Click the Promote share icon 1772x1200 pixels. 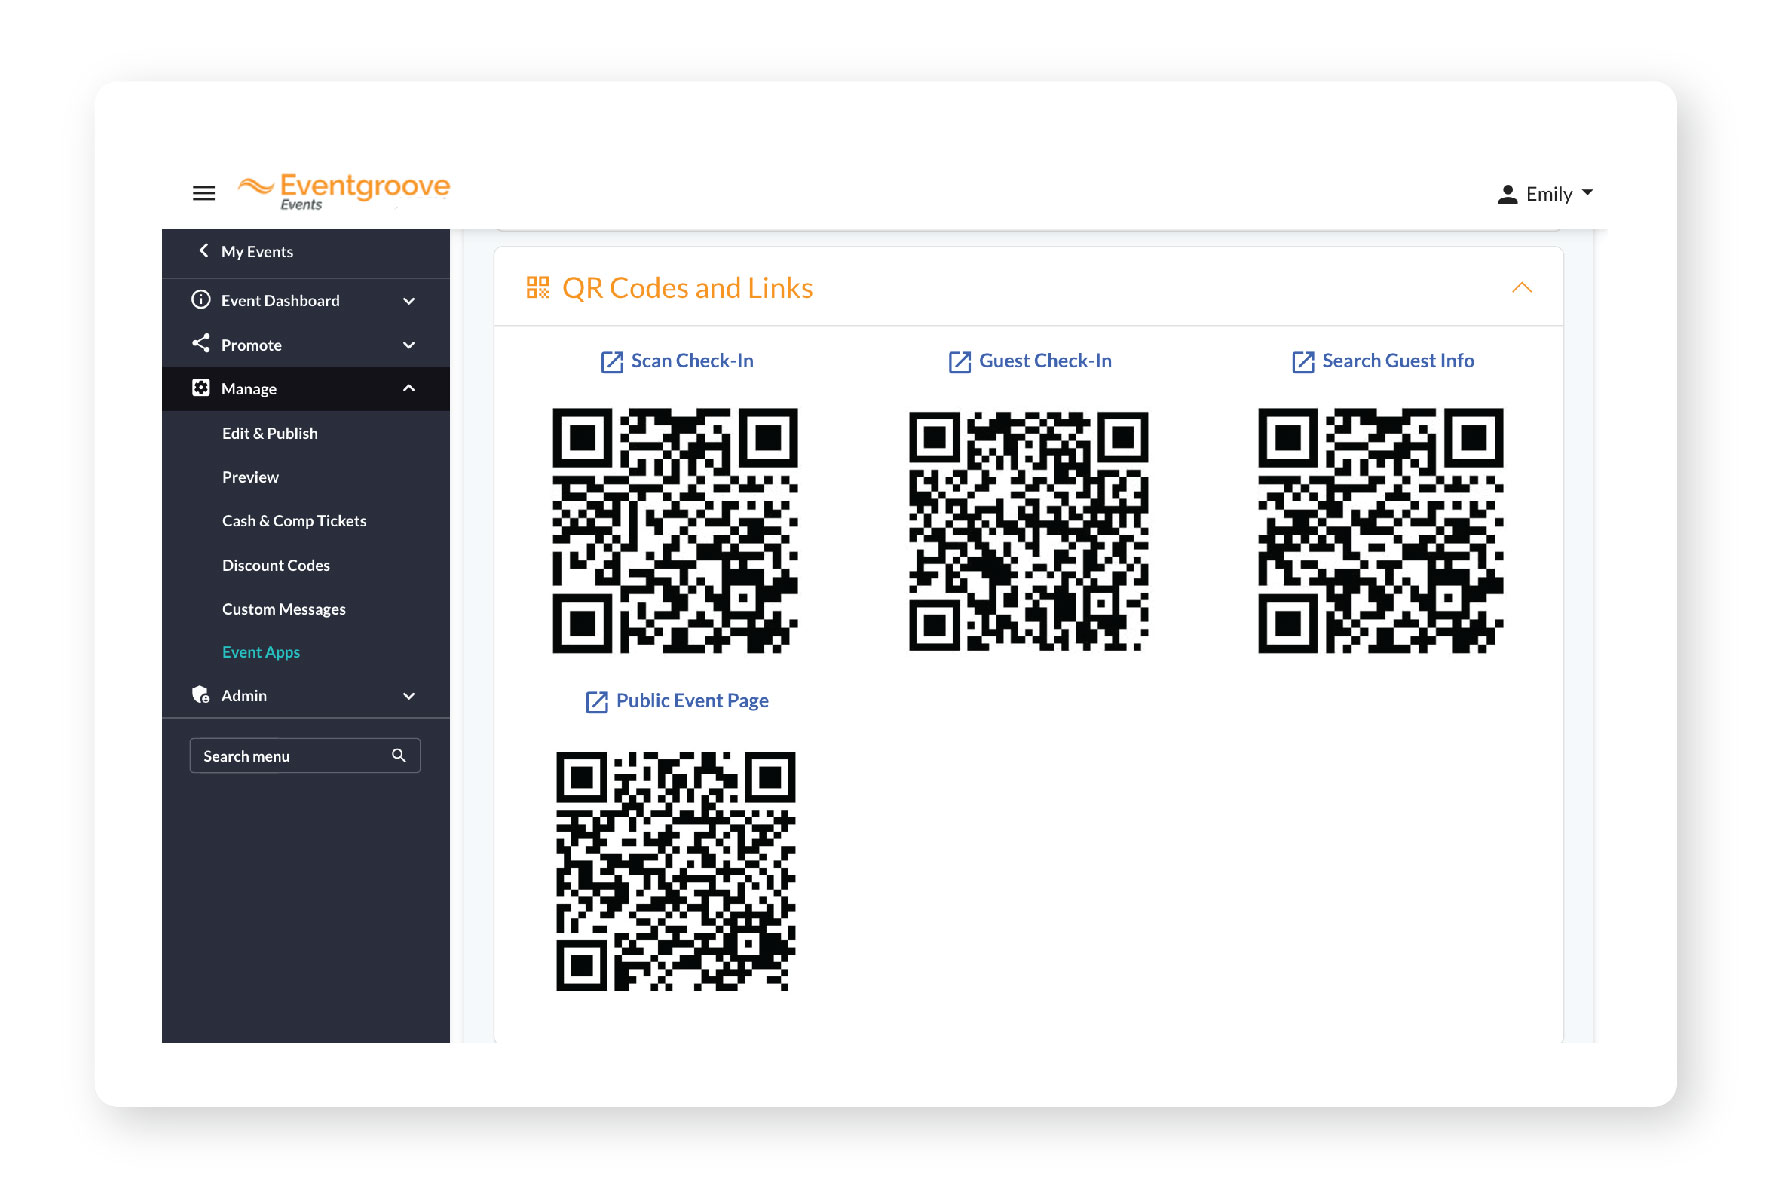201,344
